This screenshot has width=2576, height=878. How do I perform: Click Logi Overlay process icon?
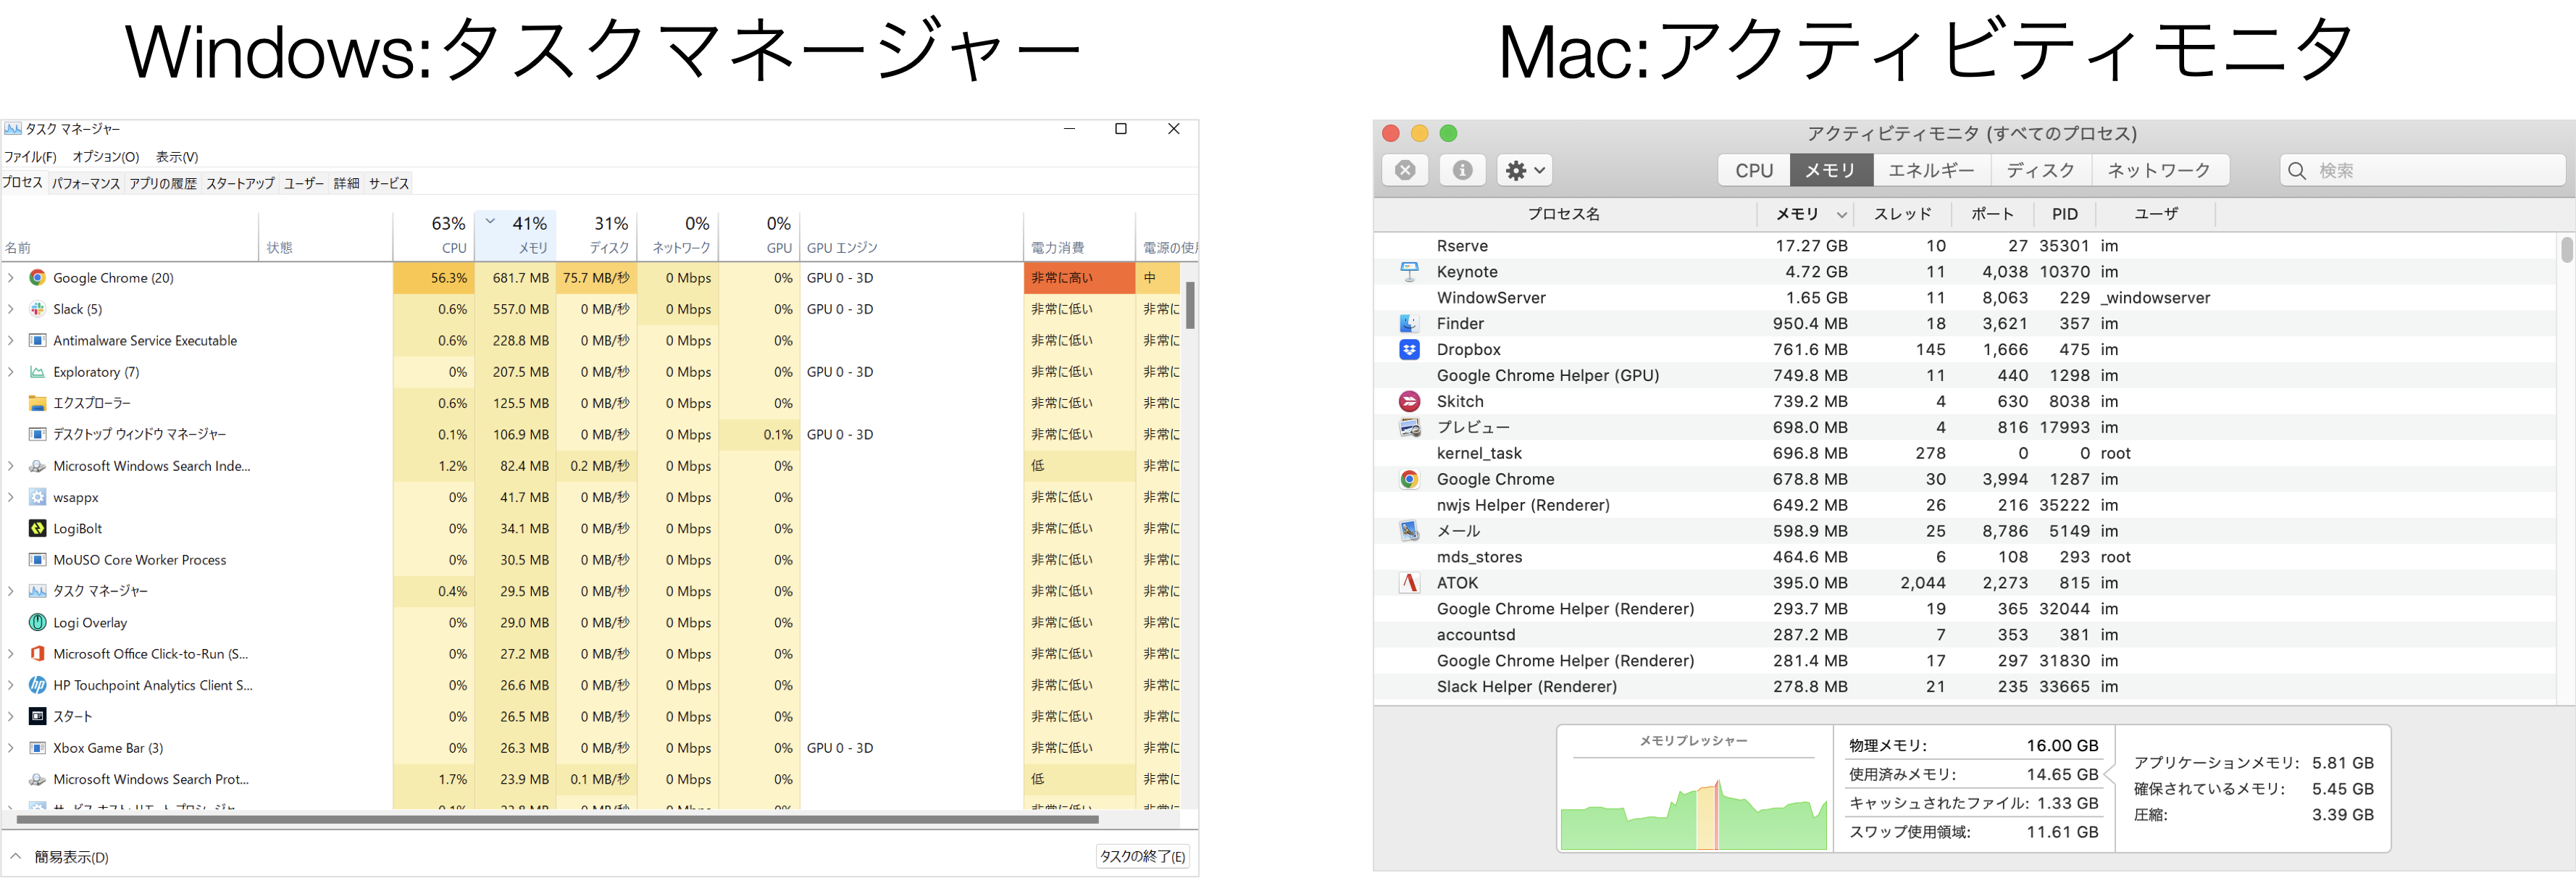tap(37, 622)
